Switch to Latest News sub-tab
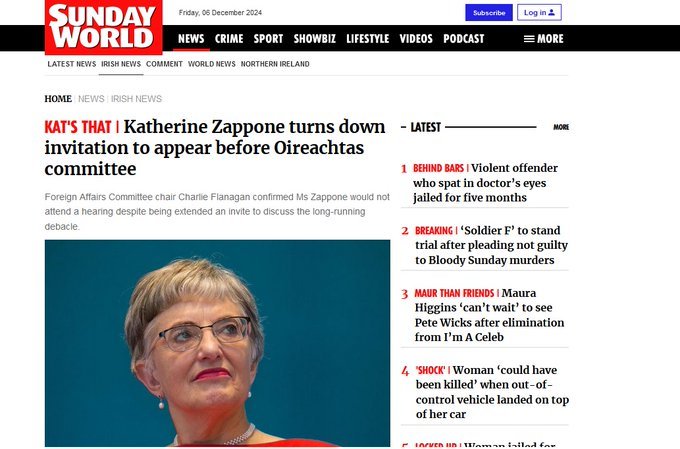 [72, 64]
